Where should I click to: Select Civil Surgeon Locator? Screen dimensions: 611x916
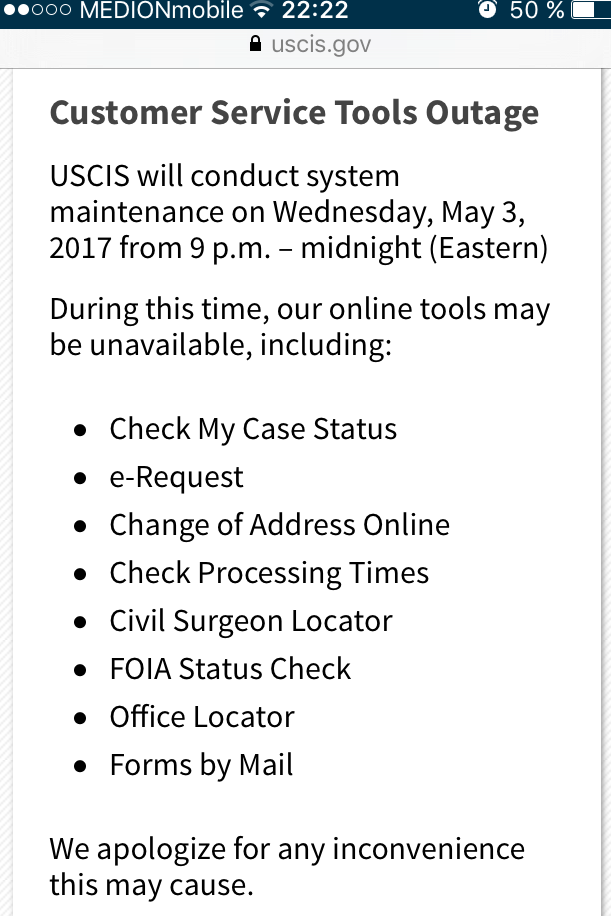tap(251, 621)
